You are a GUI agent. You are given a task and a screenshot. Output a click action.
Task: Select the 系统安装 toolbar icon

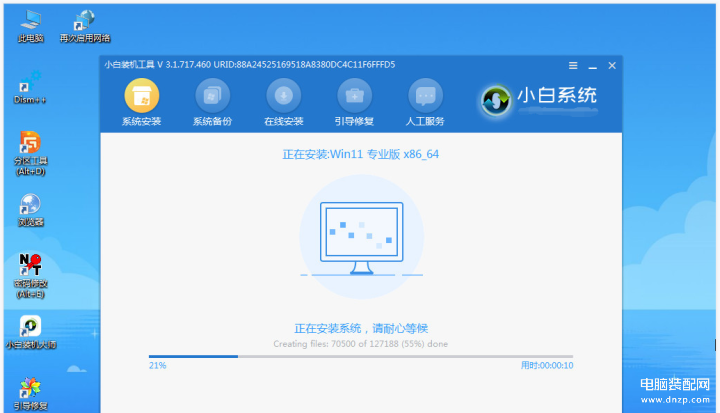(x=141, y=102)
